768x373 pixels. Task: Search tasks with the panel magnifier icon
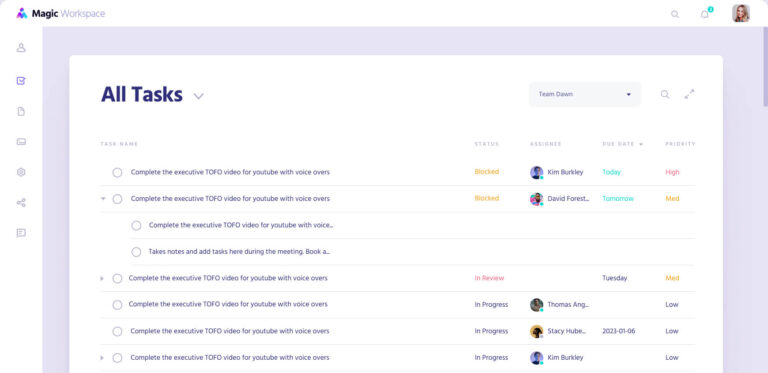pyautogui.click(x=665, y=94)
